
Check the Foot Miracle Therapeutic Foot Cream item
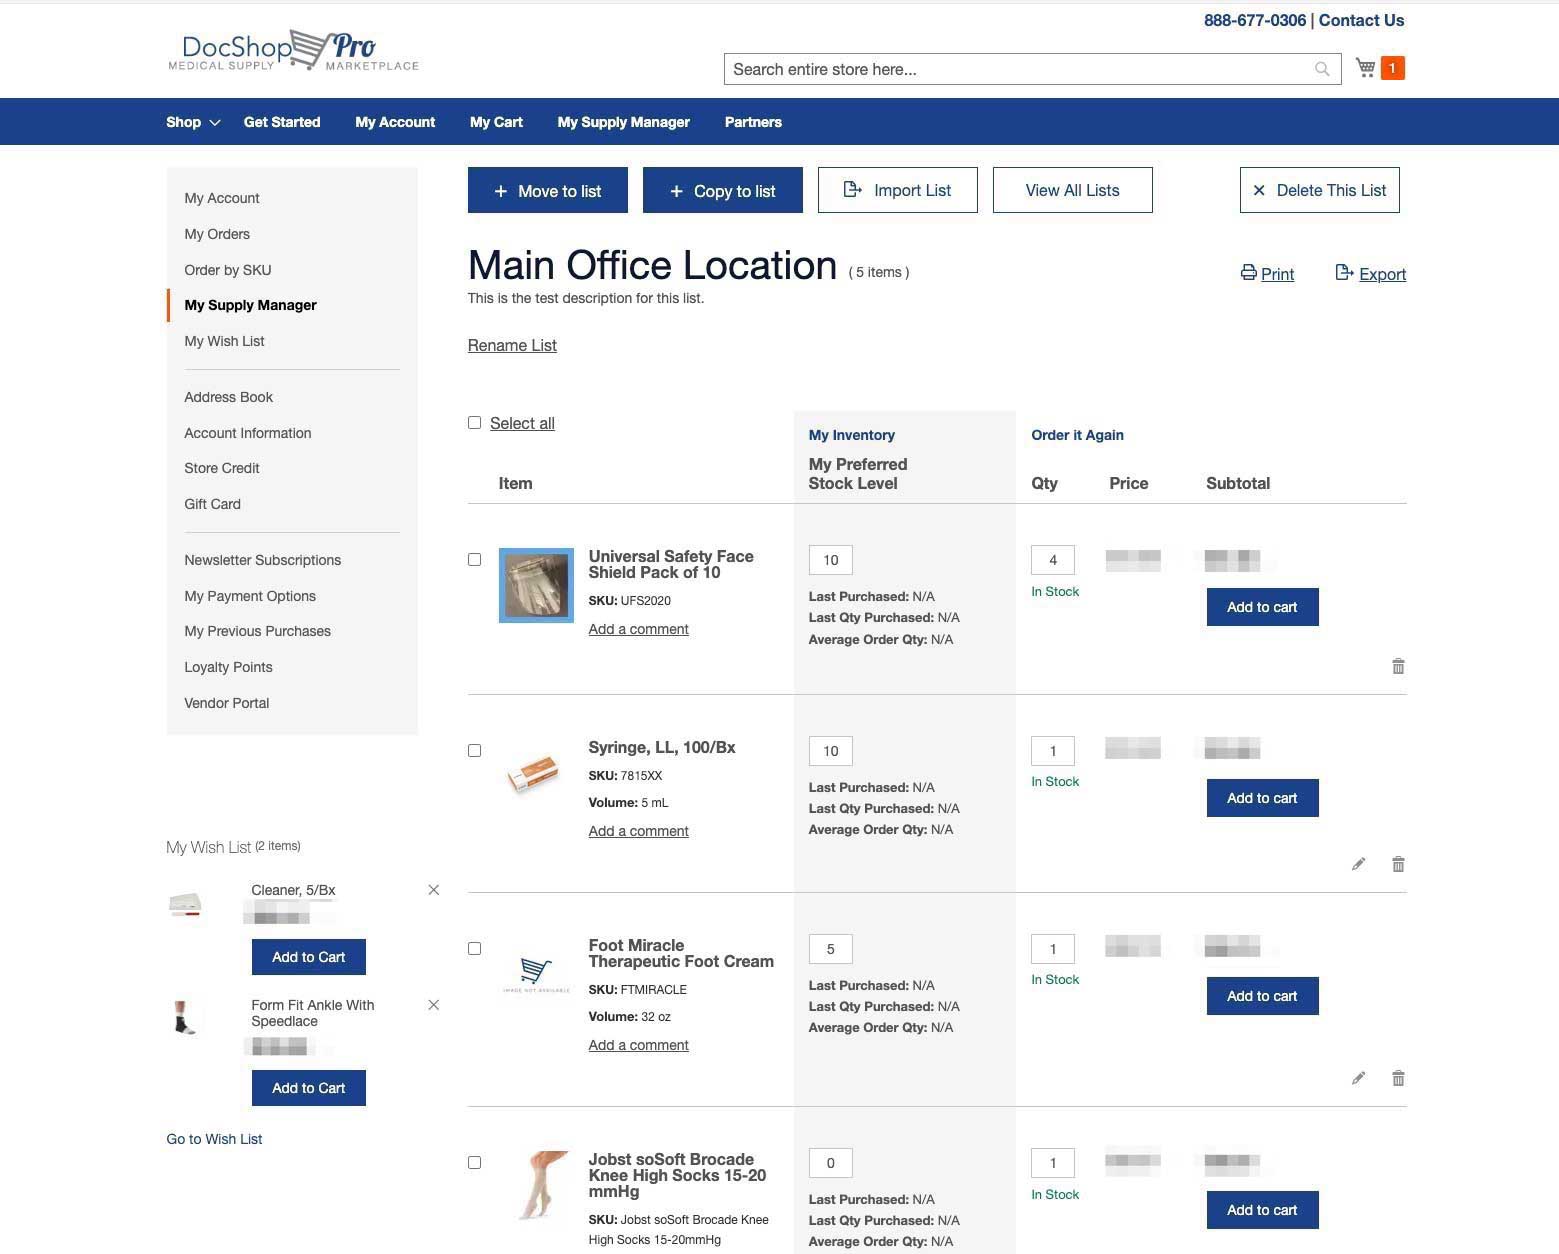(474, 948)
